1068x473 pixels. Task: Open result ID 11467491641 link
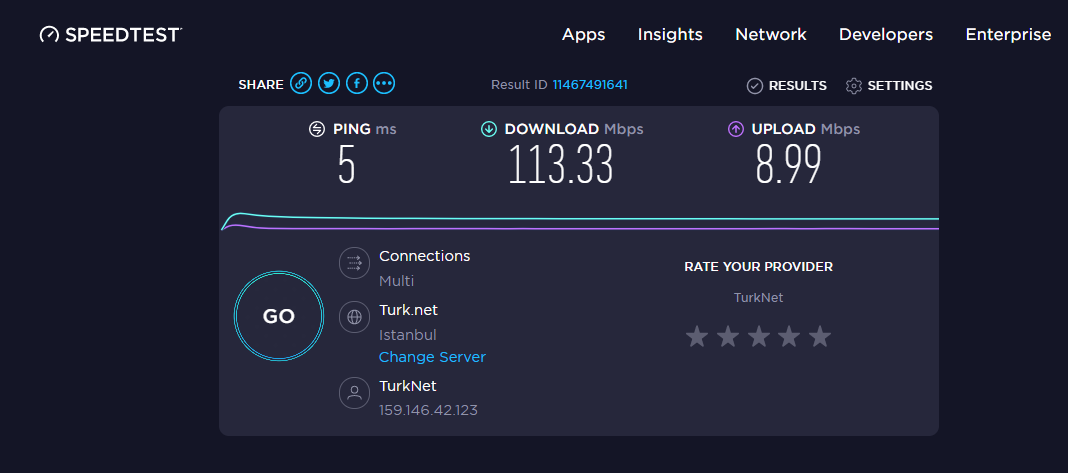tap(590, 85)
